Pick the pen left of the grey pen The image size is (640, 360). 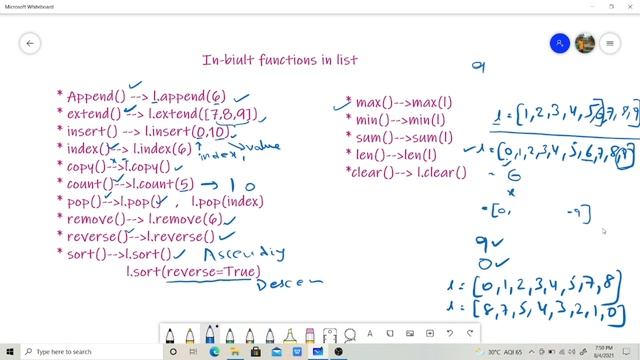tap(250, 335)
